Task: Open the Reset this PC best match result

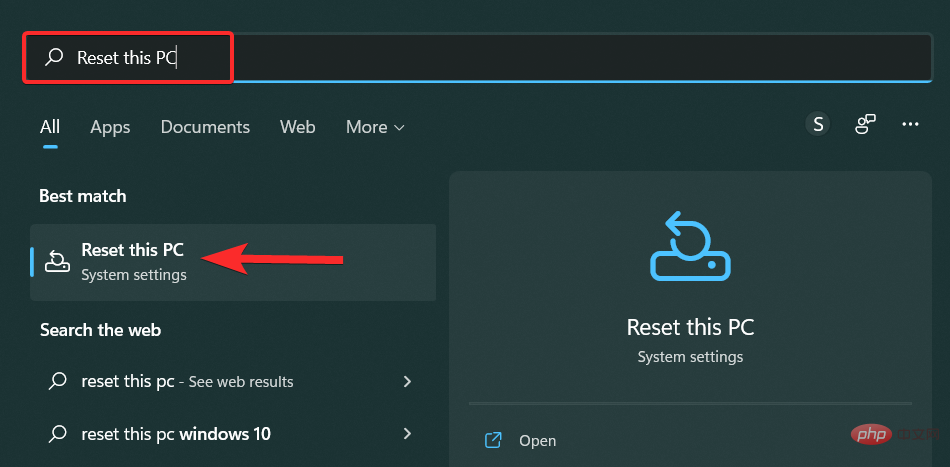Action: (132, 261)
